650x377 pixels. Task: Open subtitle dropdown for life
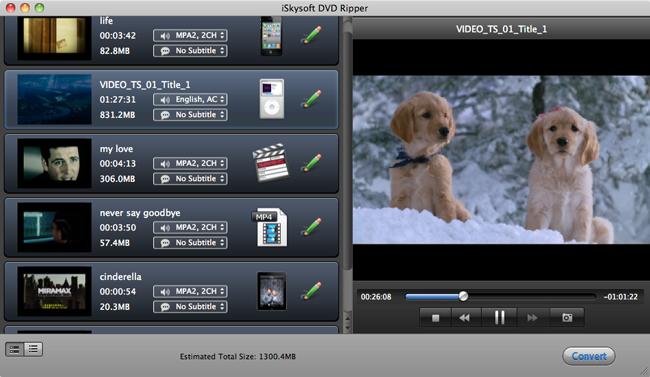(x=190, y=51)
